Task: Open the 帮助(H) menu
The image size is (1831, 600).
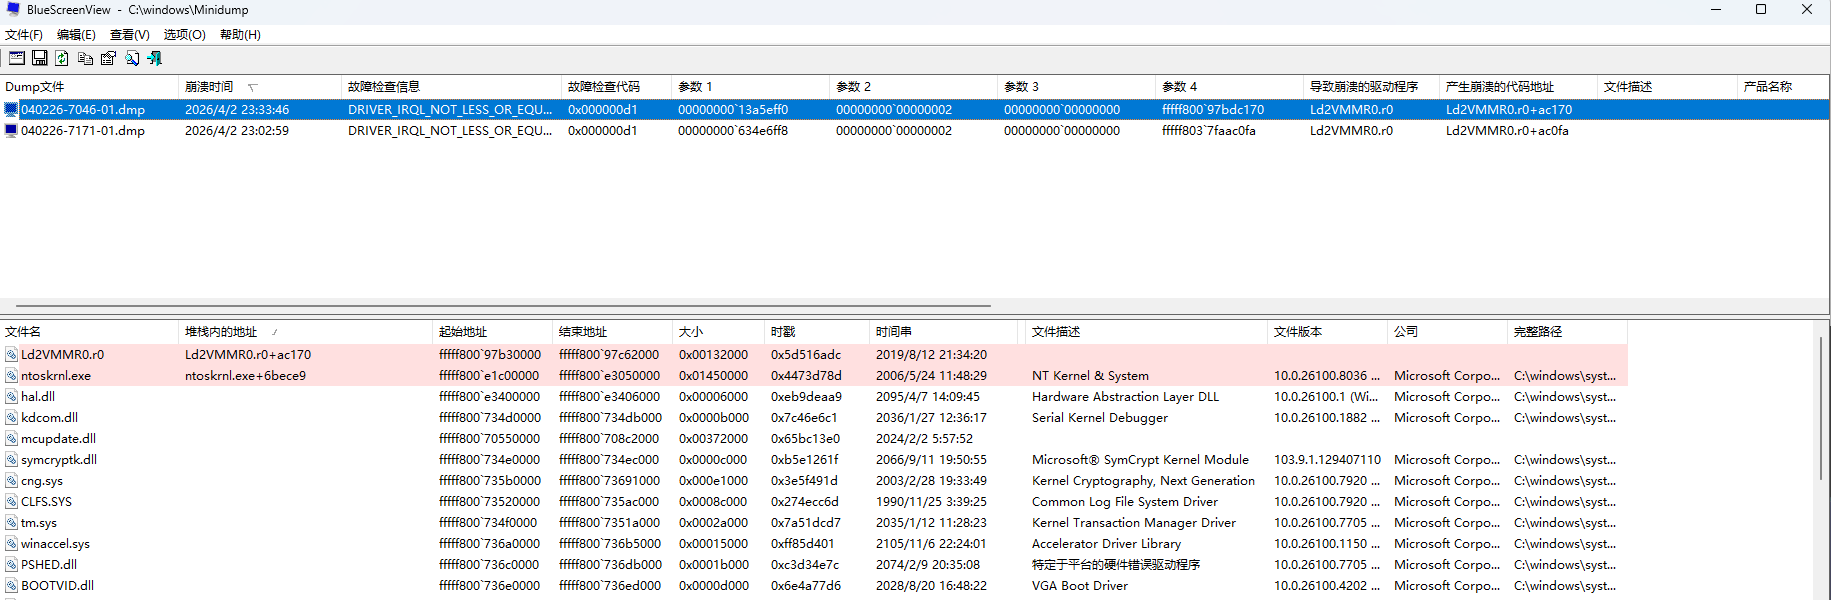Action: (240, 34)
